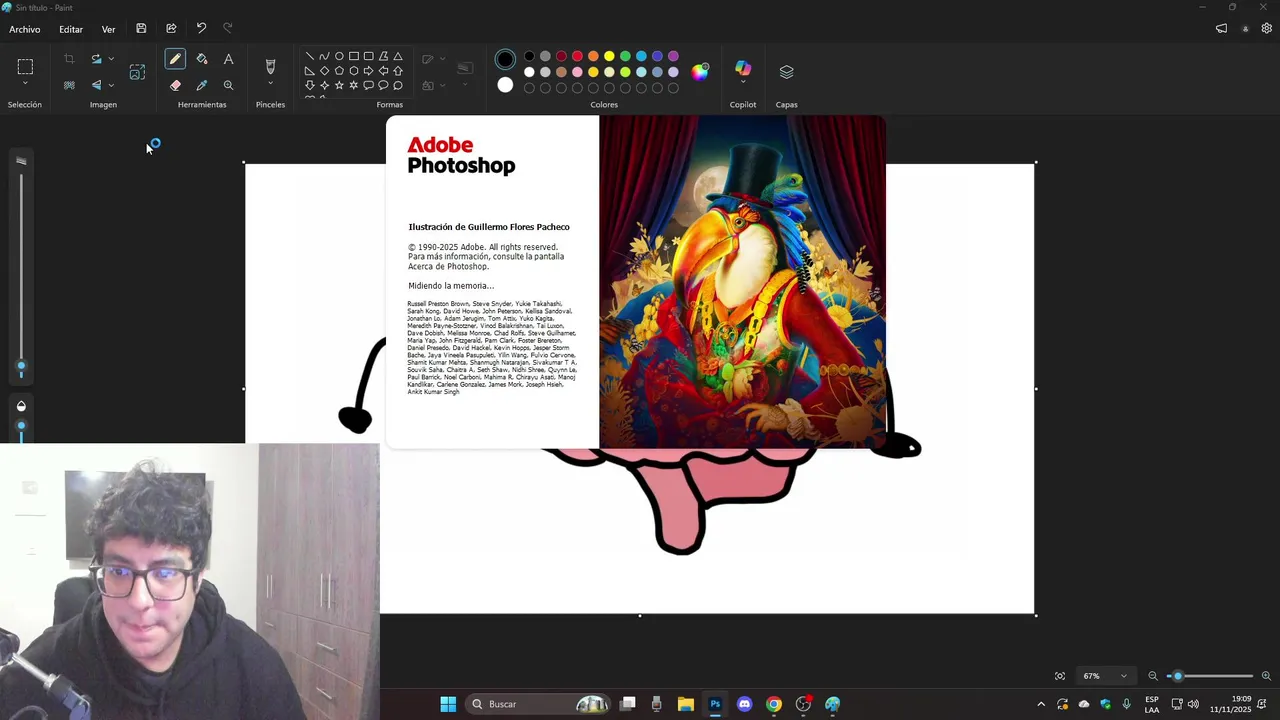Pick the yellow color swatch
Image resolution: width=1280 pixels, height=720 pixels.
pos(609,56)
